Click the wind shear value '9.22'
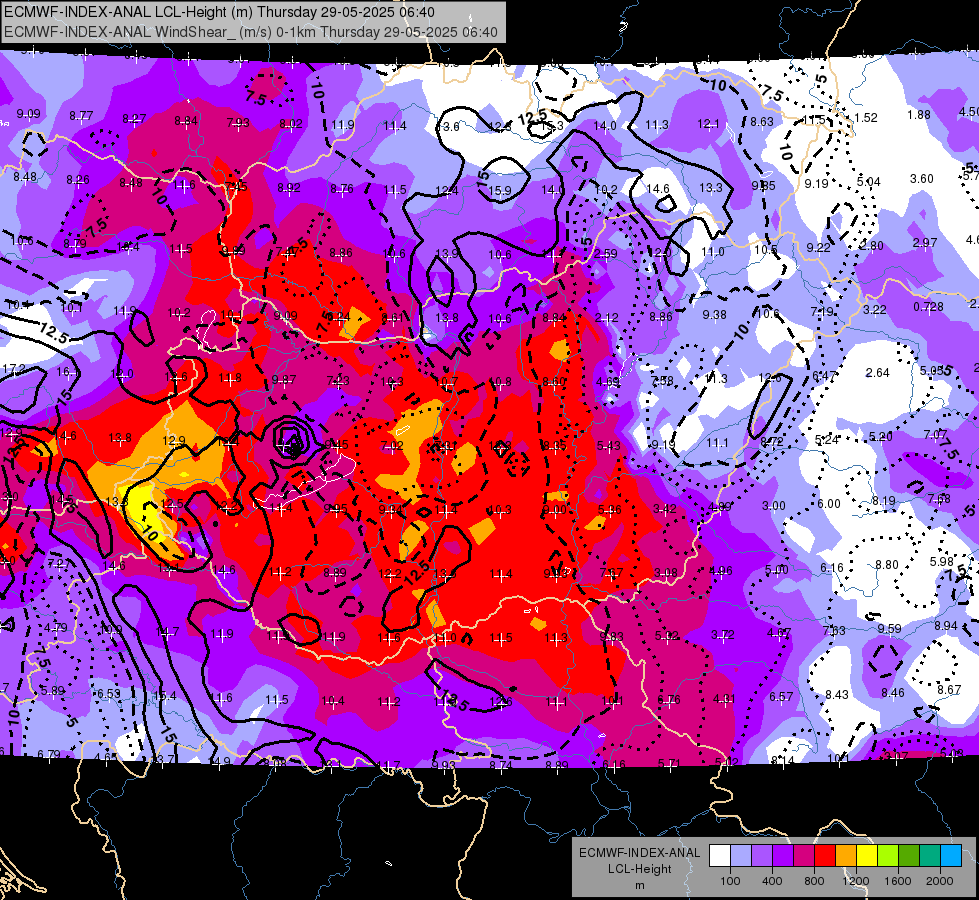The width and height of the screenshot is (979, 900). pyautogui.click(x=819, y=247)
